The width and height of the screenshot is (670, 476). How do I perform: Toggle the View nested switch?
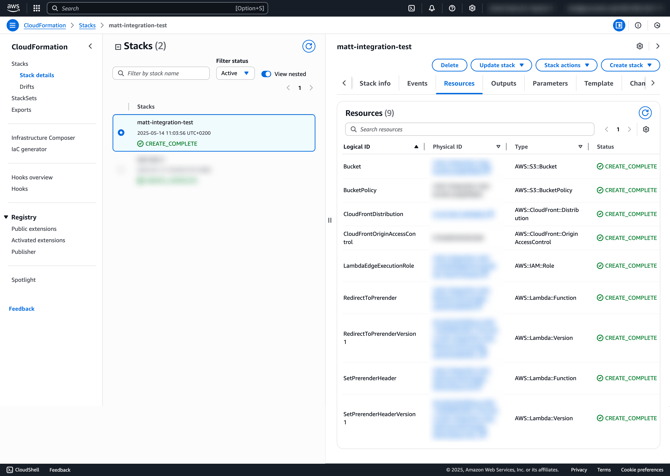(266, 74)
